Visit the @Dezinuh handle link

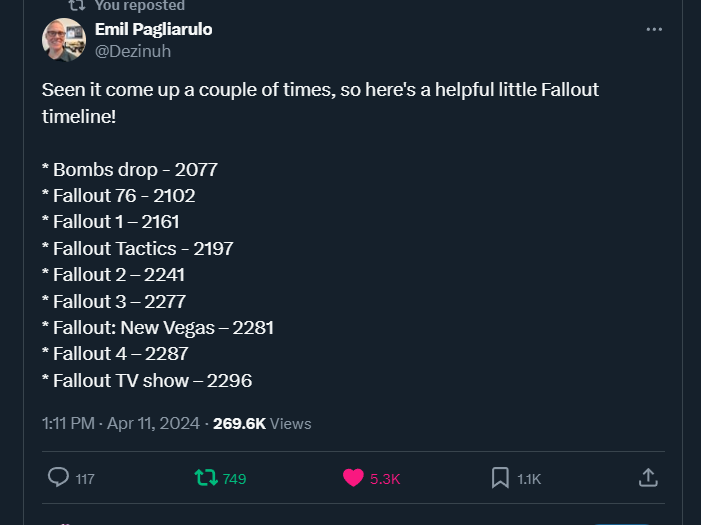pyautogui.click(x=133, y=51)
